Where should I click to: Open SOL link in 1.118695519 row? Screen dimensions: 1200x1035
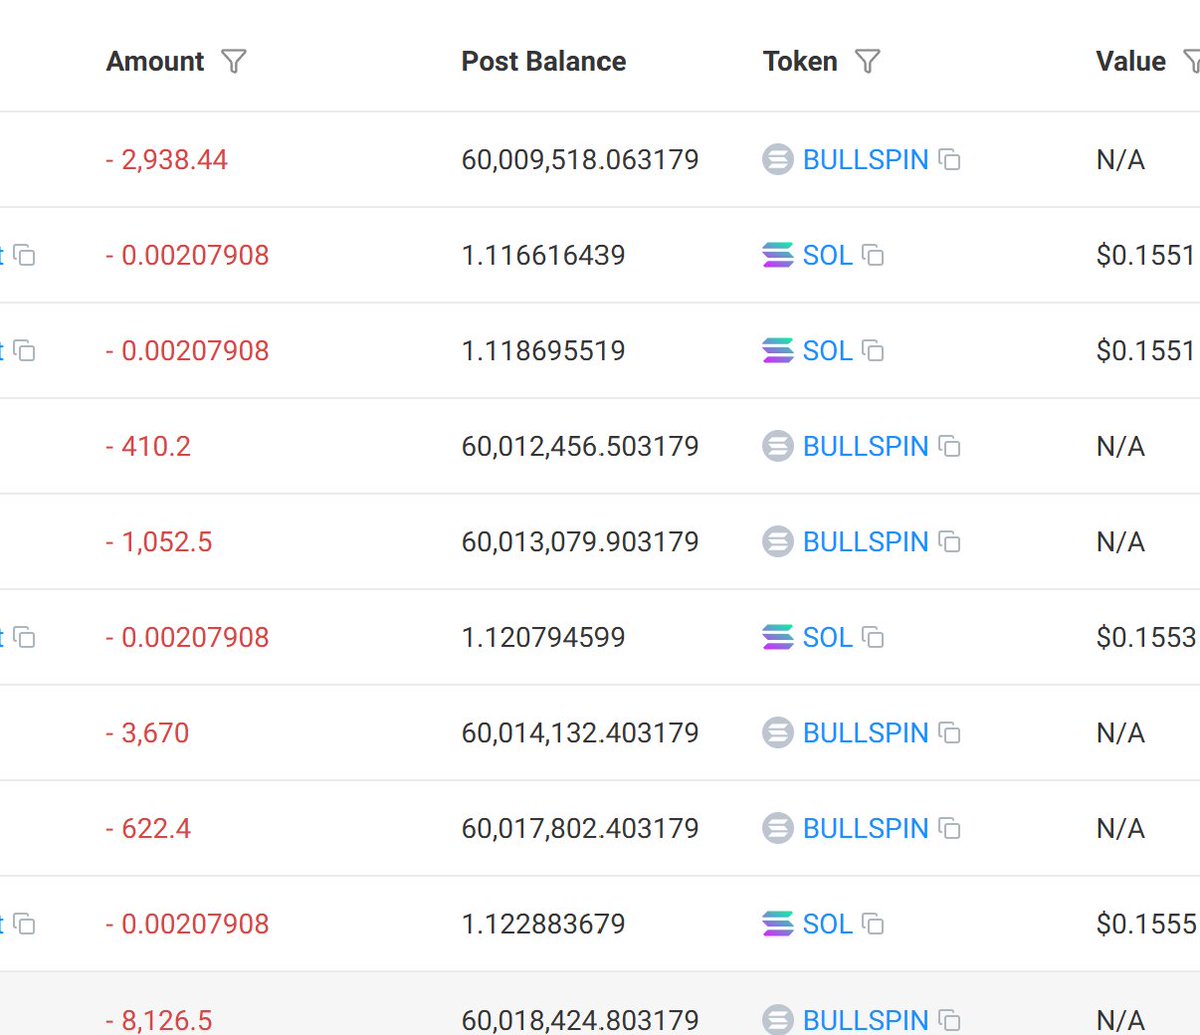click(828, 351)
